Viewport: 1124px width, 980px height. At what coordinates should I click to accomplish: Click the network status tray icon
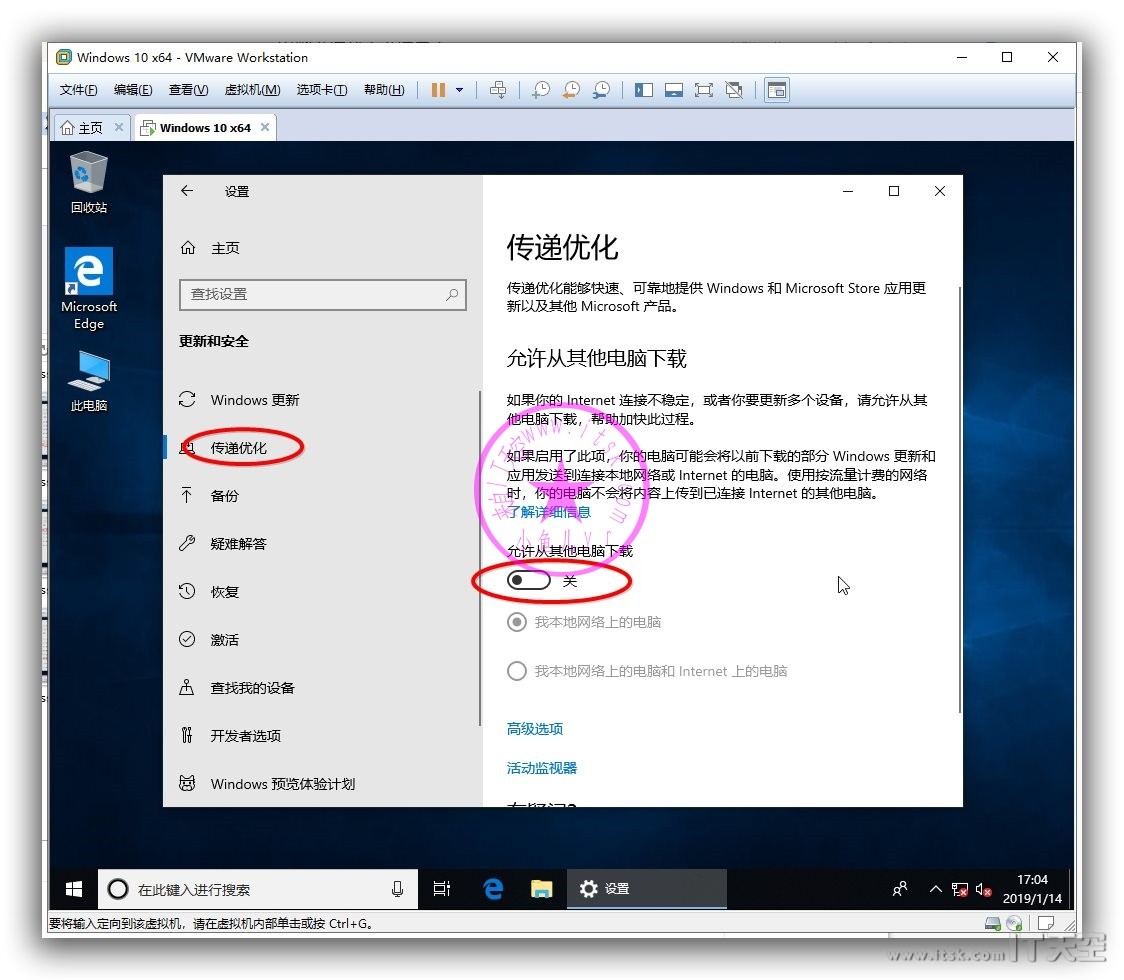(960, 890)
